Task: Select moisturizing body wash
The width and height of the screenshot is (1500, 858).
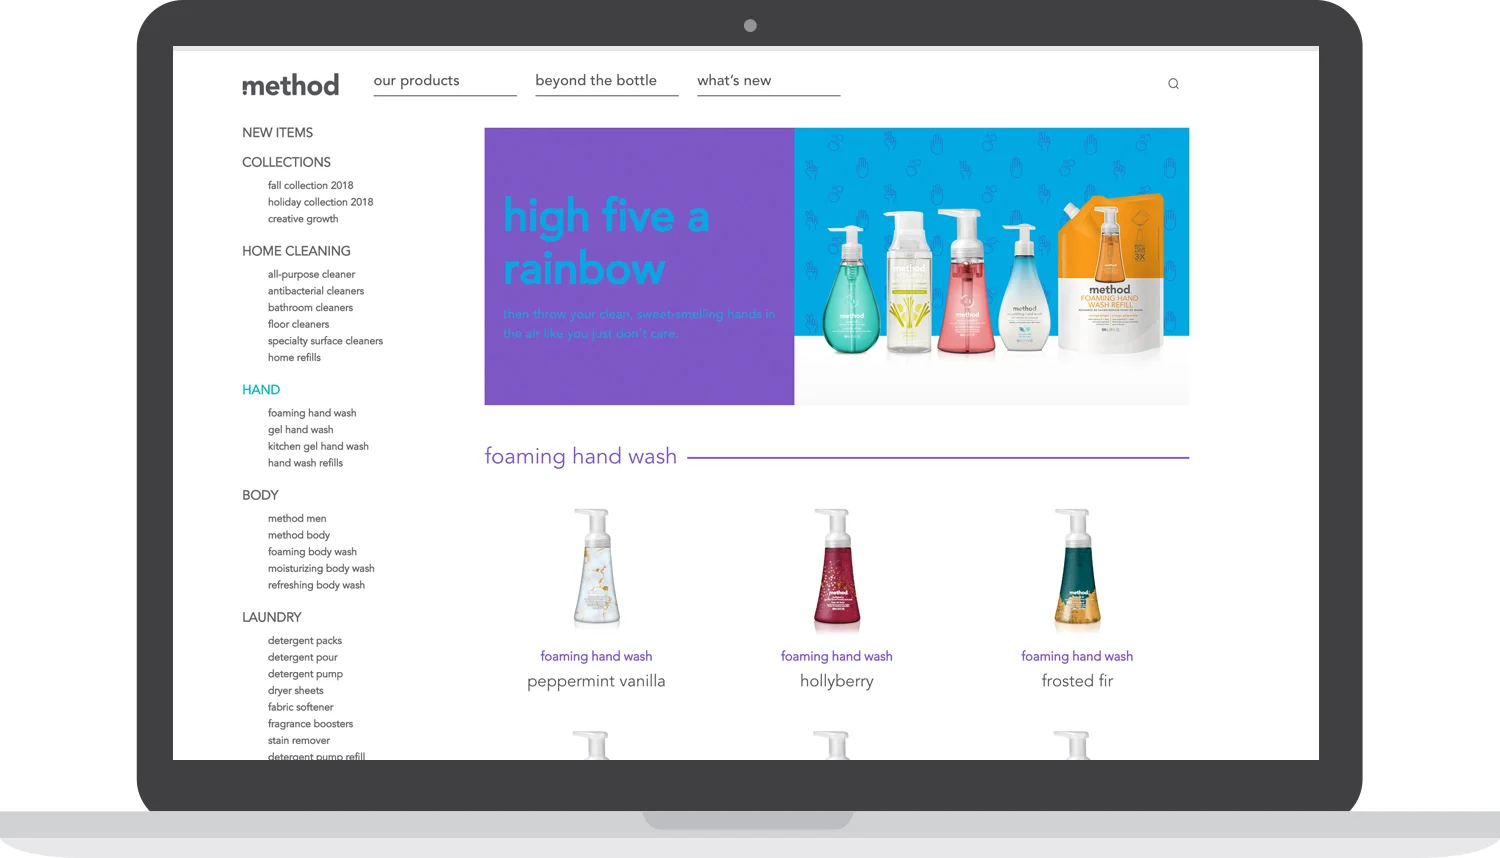Action: 321,569
